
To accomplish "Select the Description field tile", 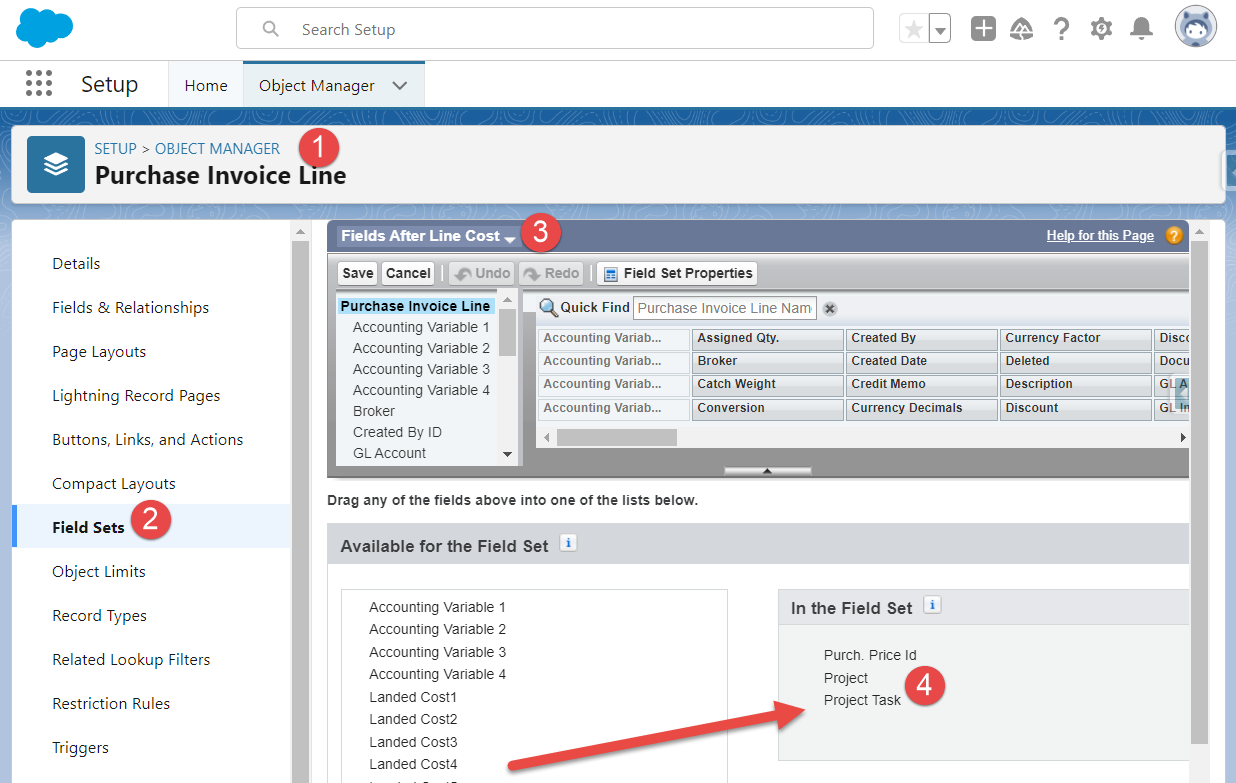I will [x=1075, y=384].
